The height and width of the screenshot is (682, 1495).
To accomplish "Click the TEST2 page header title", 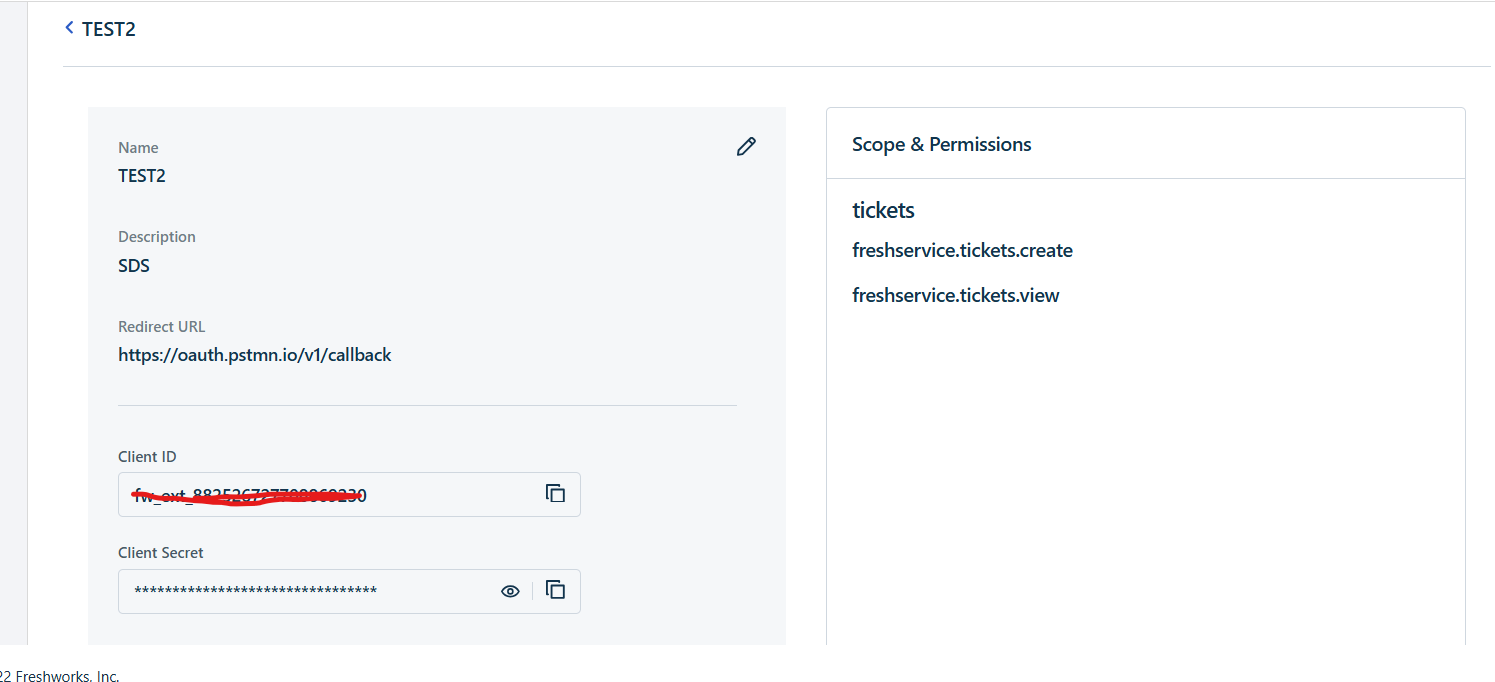I will tap(109, 29).
